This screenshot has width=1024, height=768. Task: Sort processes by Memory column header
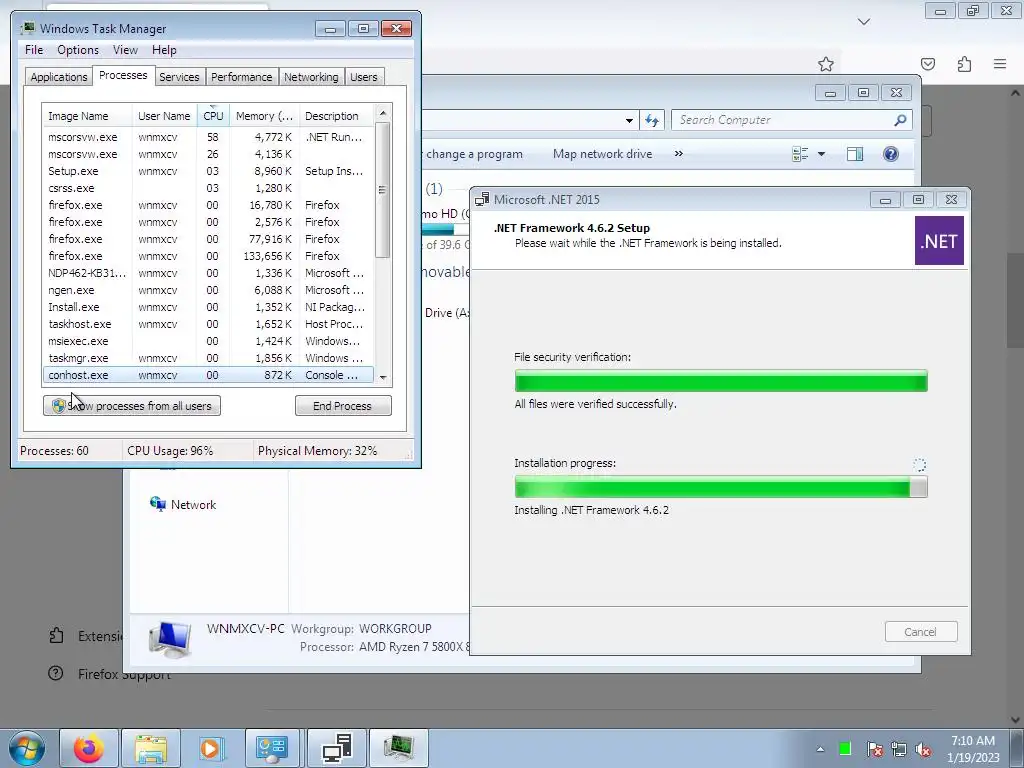click(x=264, y=116)
